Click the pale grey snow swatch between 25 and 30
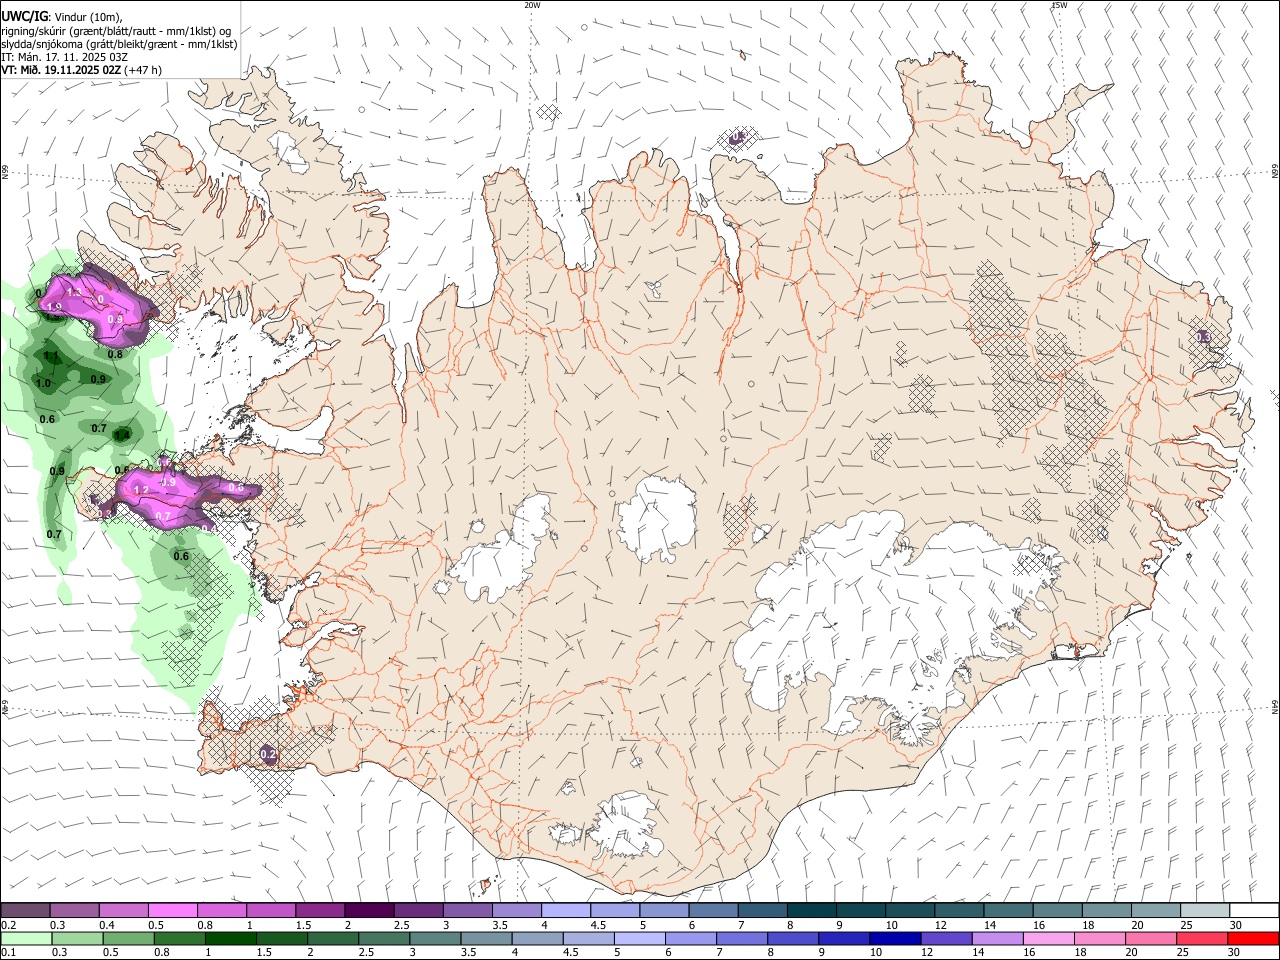This screenshot has width=1280, height=960. 1204,910
